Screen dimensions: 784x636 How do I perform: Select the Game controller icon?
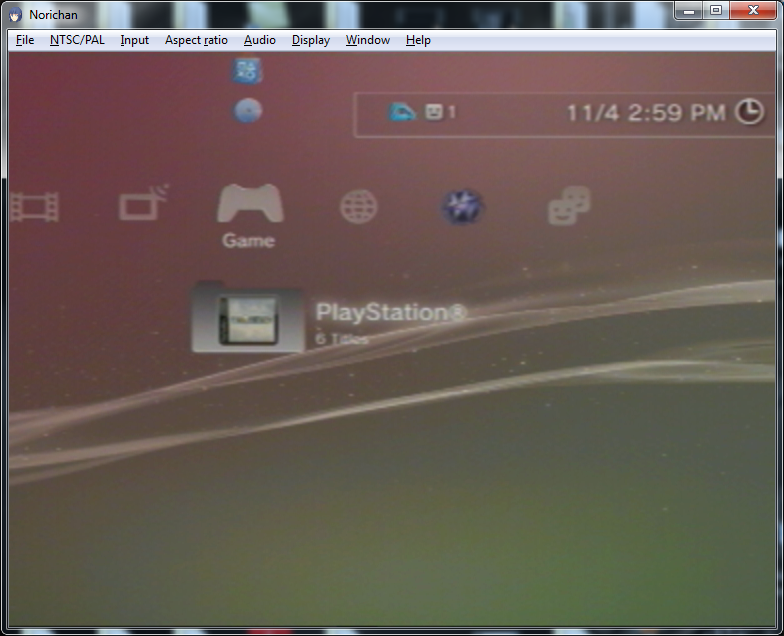click(x=249, y=204)
